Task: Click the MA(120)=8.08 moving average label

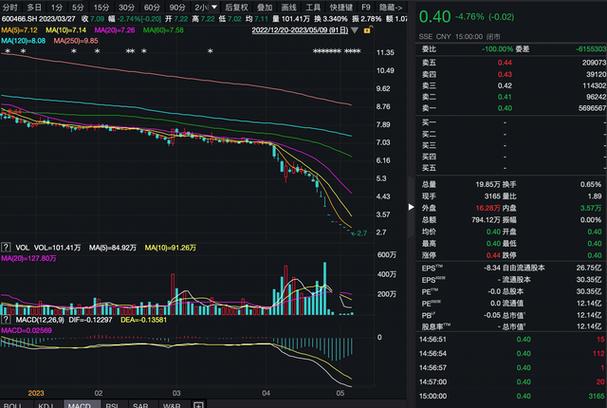Action: (23, 41)
